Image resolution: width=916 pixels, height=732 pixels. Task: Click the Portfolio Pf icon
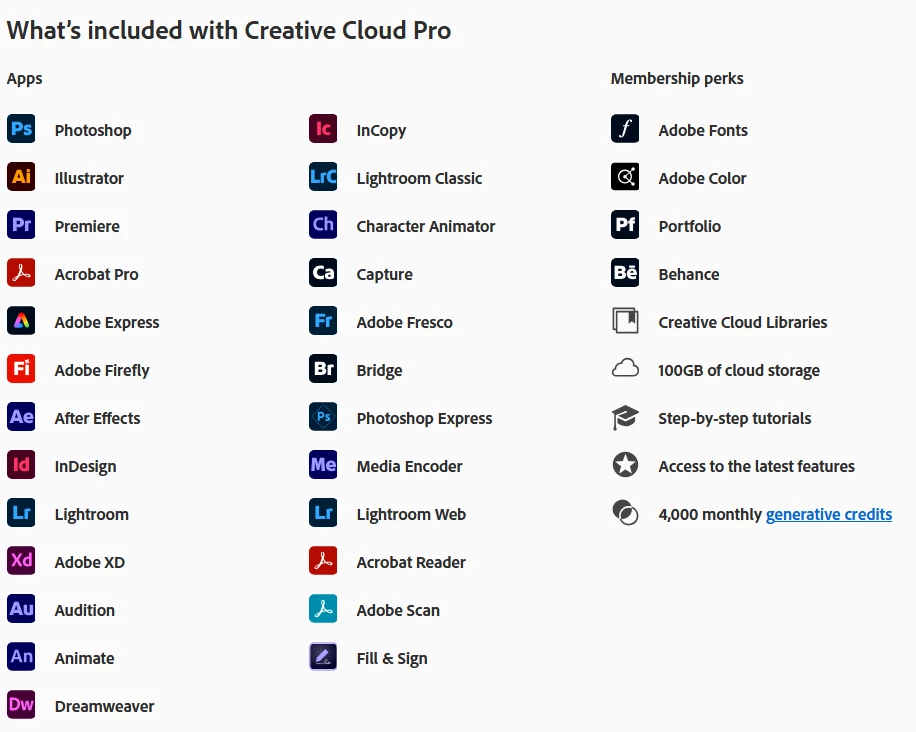pyautogui.click(x=625, y=224)
